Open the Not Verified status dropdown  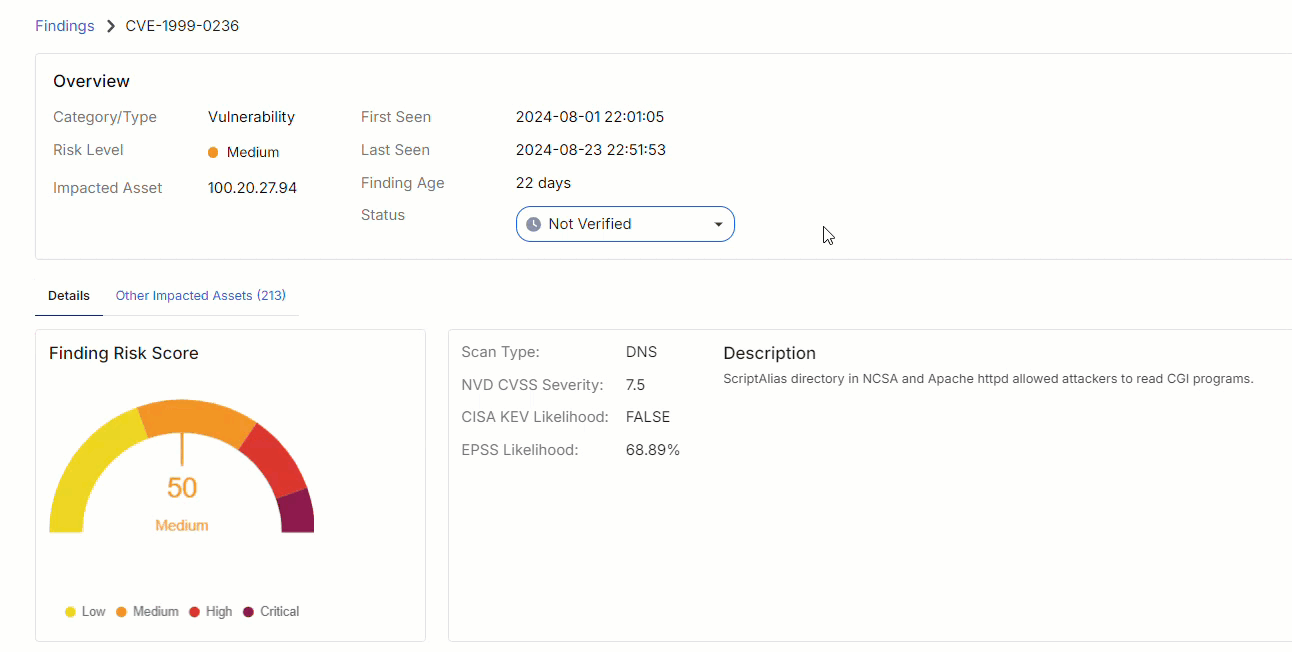625,224
